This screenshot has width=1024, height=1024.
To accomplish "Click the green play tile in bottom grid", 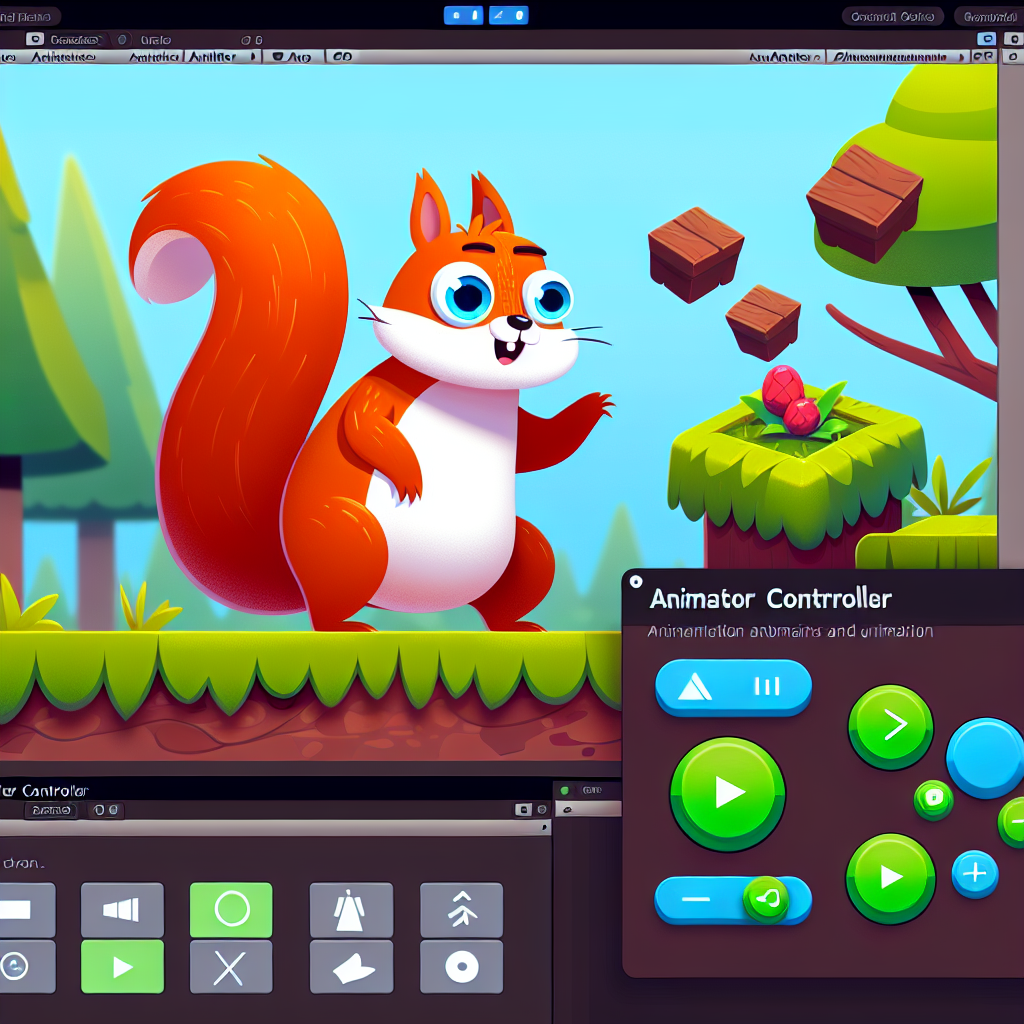I will [x=122, y=967].
